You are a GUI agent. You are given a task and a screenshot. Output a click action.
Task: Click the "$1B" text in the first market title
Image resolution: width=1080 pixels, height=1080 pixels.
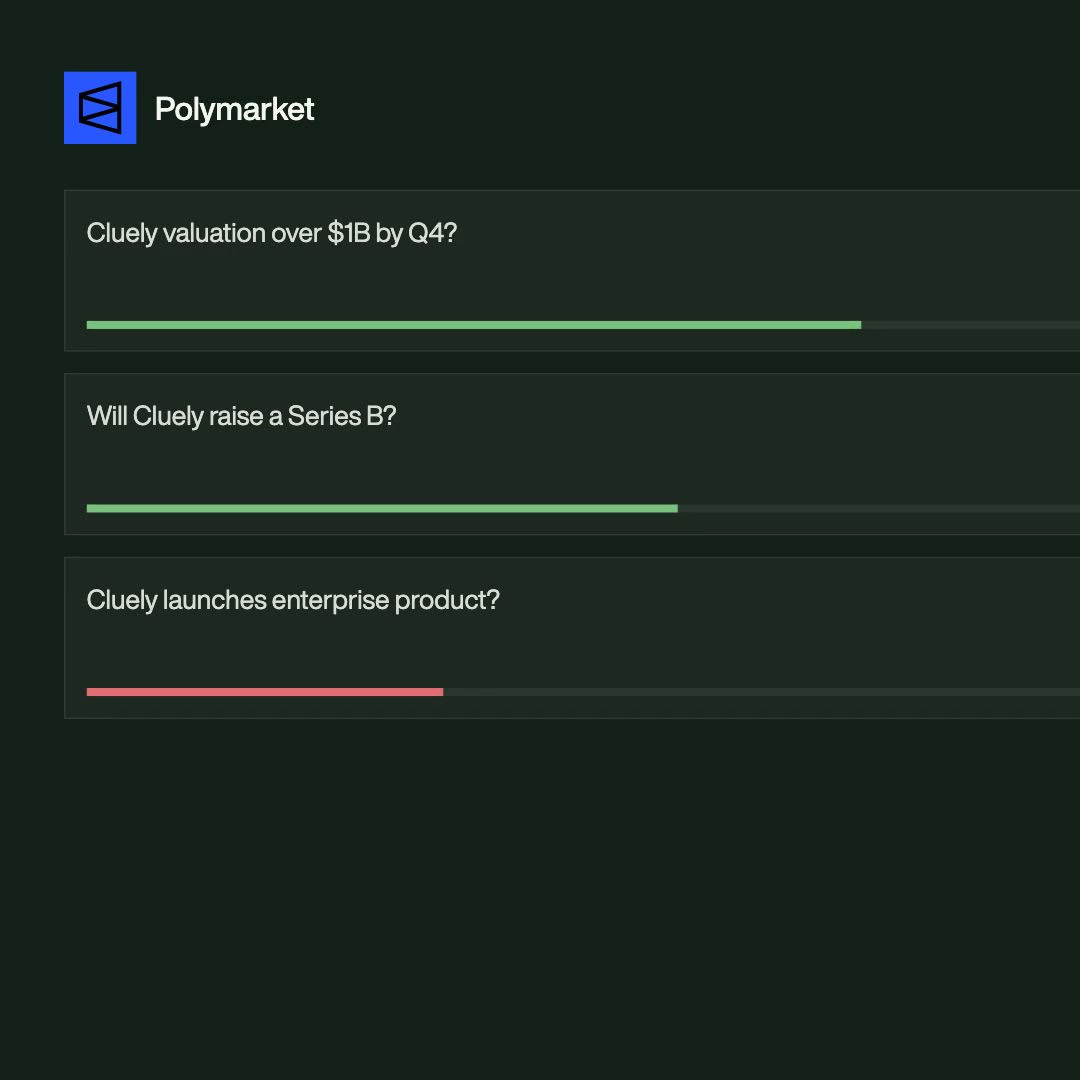[349, 233]
